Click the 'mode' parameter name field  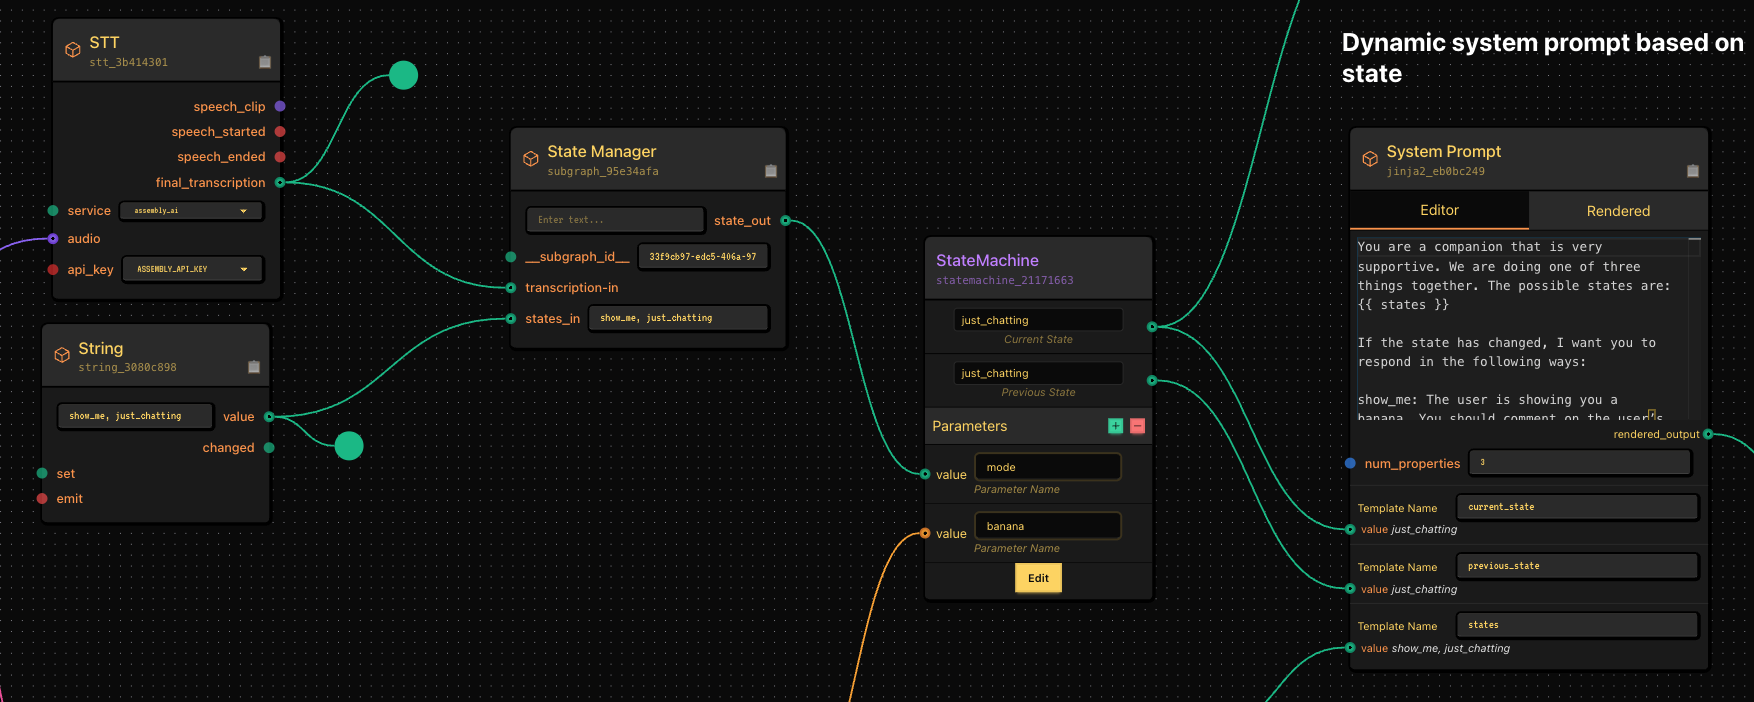[x=1047, y=467]
